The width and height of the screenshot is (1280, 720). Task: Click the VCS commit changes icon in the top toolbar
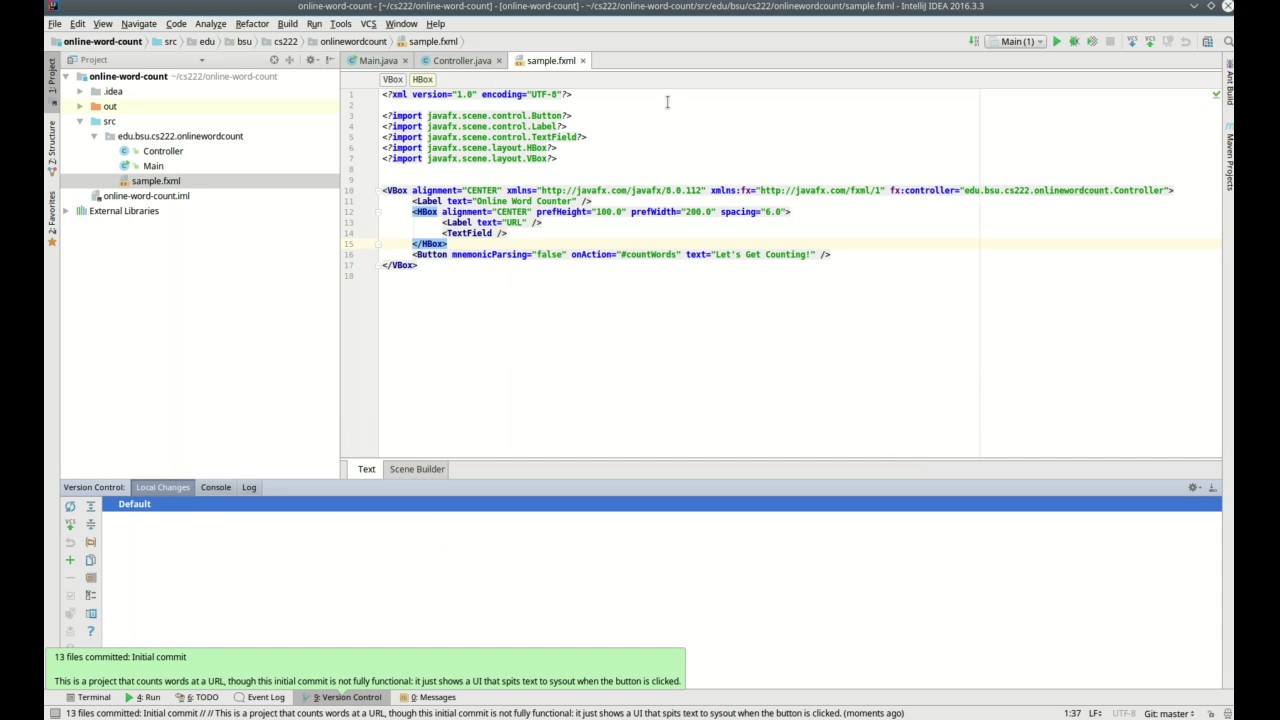tap(1150, 42)
